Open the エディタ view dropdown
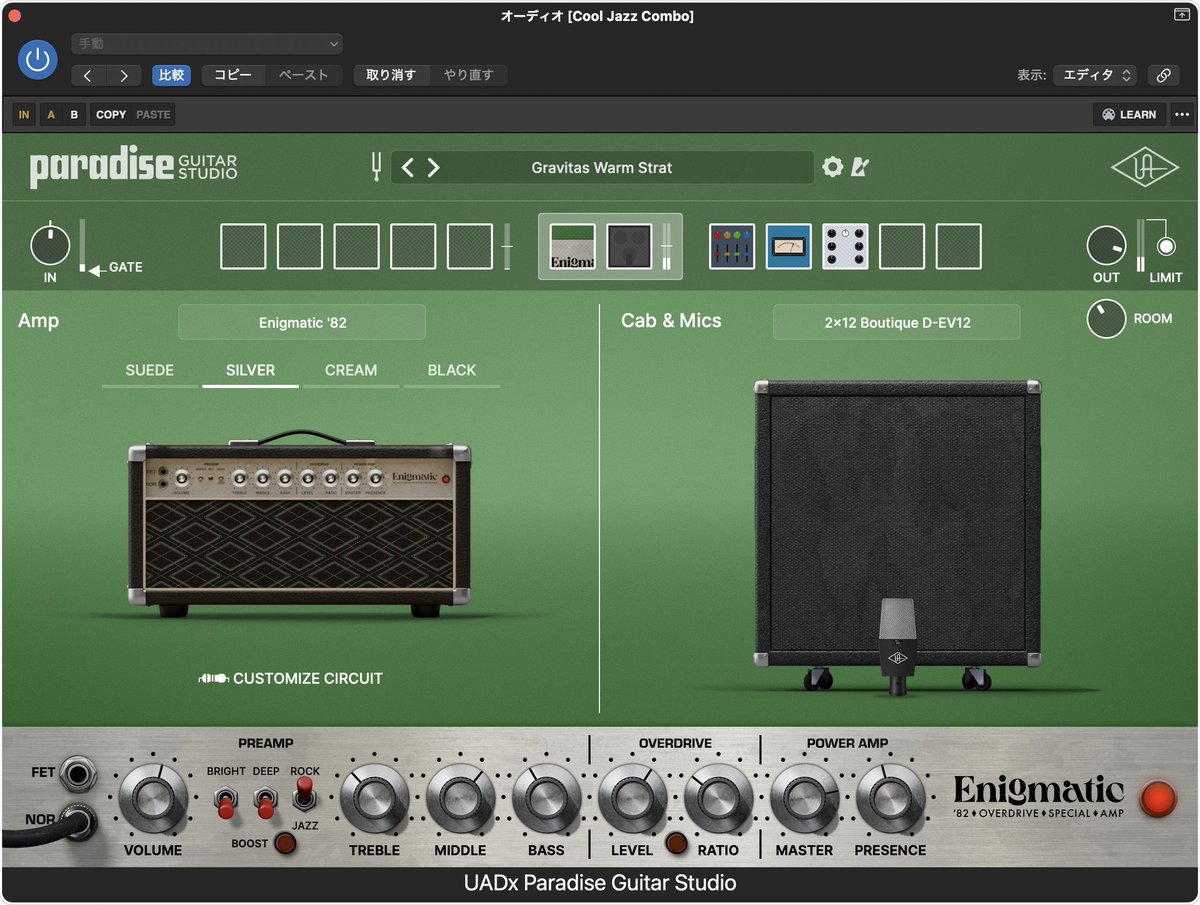1200x905 pixels. tap(1095, 75)
